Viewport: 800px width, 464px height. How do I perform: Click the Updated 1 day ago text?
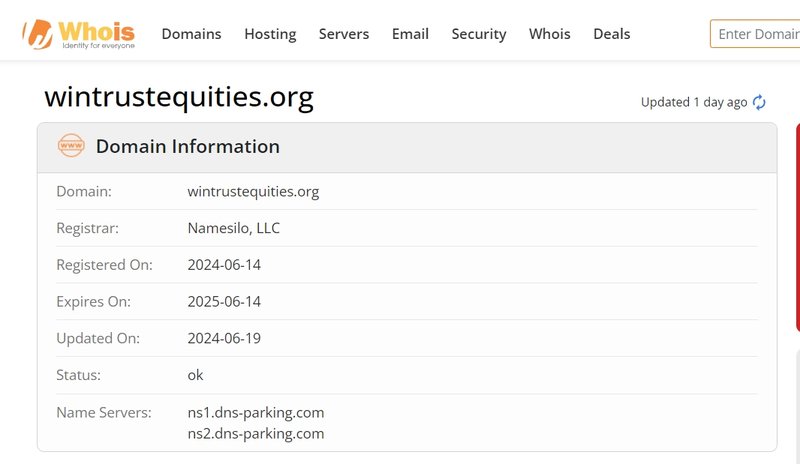click(x=694, y=102)
